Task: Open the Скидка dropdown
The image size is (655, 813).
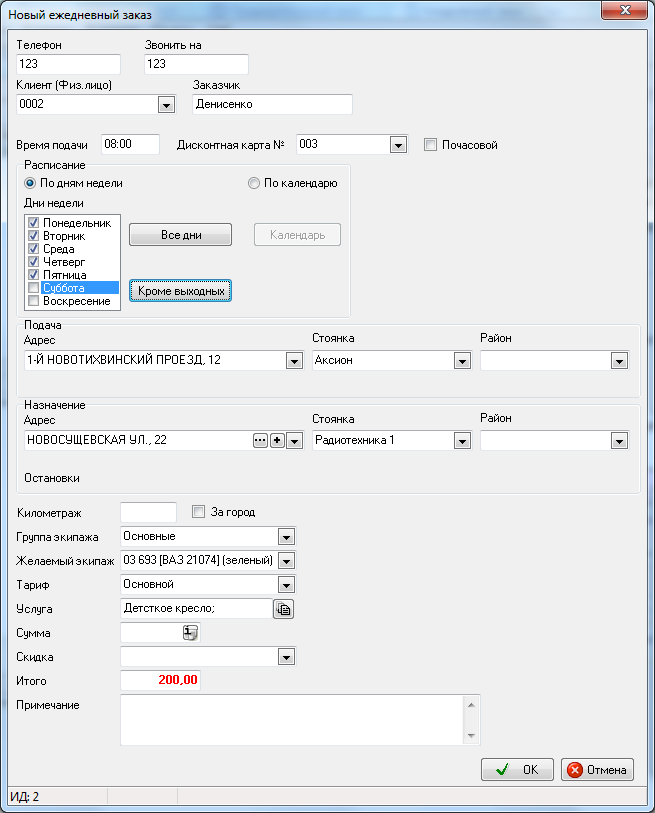Action: pyautogui.click(x=286, y=657)
